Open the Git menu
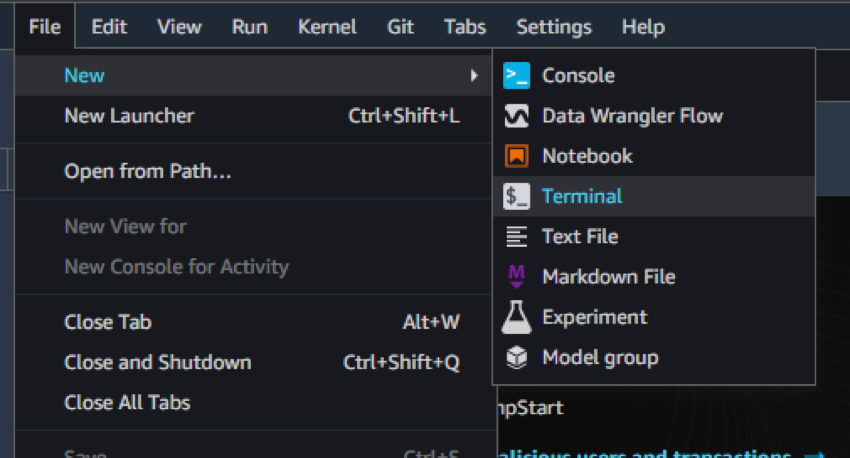Screen dimensions: 850x458 click(x=400, y=27)
